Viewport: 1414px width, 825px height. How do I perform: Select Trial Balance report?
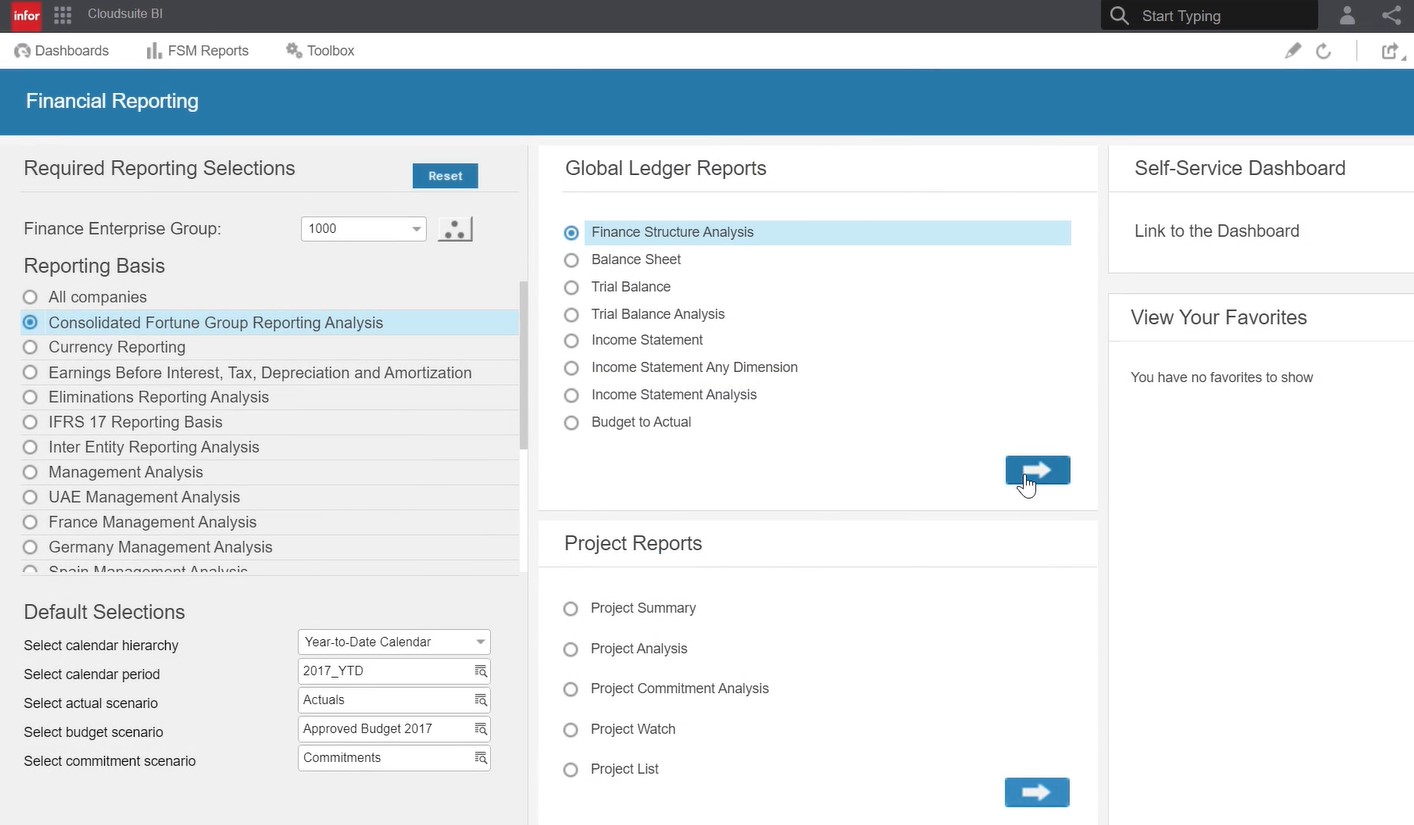(x=619, y=287)
